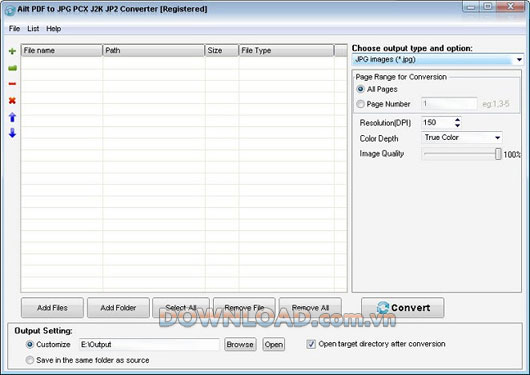Click the Open output folder button
The width and height of the screenshot is (530, 375).
[274, 344]
